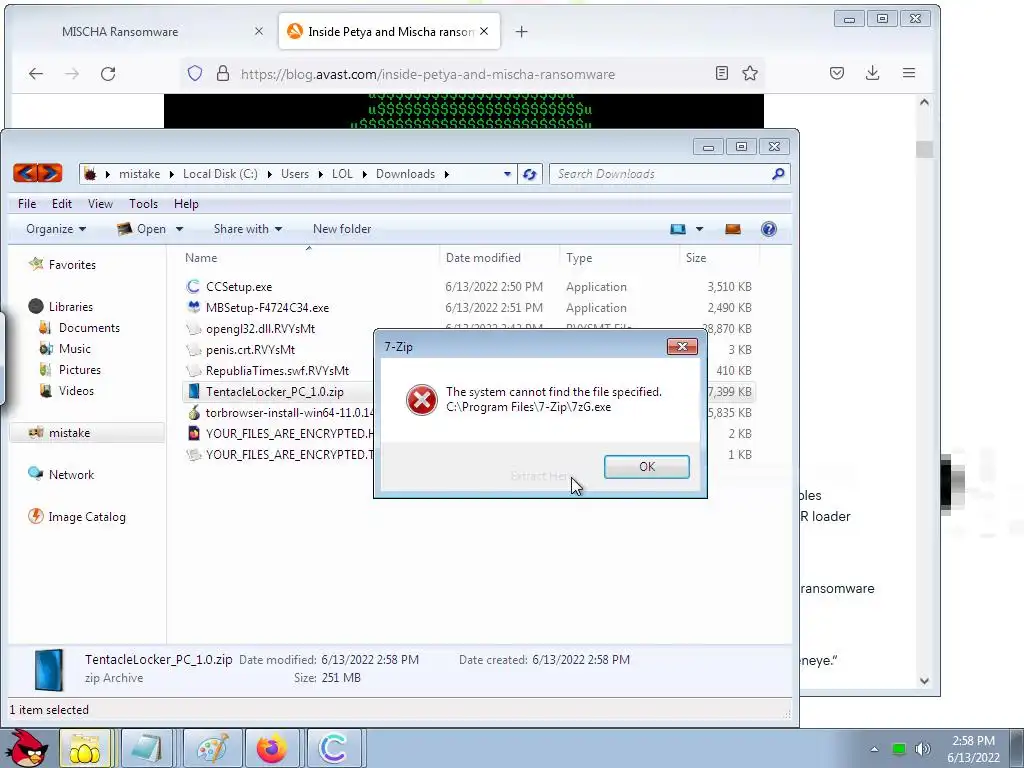The width and height of the screenshot is (1024, 768).
Task: Click the change view icon
Action: [677, 229]
